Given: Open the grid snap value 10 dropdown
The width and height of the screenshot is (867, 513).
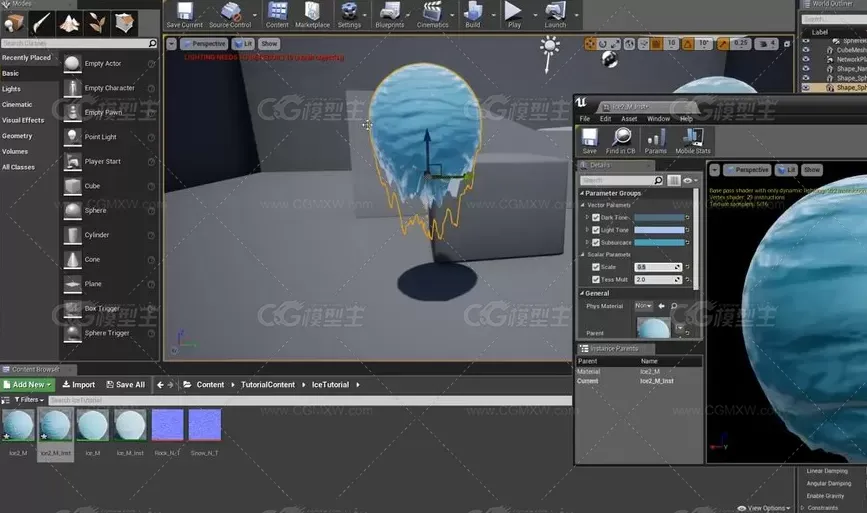Looking at the screenshot, I should tap(671, 44).
